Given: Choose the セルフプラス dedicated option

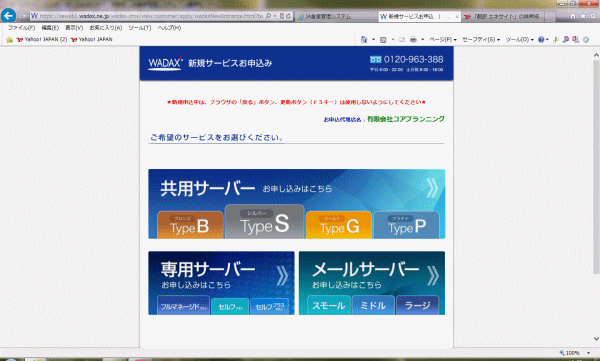Looking at the screenshot, I should click(x=269, y=306).
